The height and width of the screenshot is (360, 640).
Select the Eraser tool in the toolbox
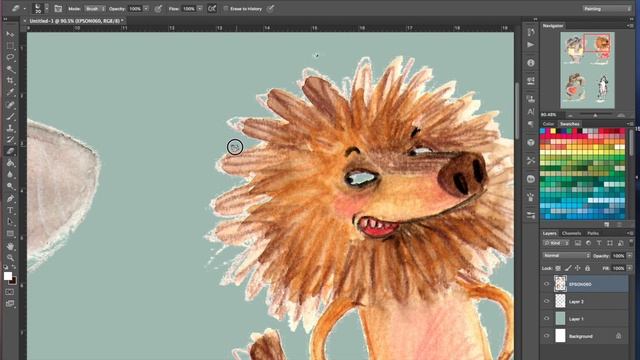click(10, 151)
